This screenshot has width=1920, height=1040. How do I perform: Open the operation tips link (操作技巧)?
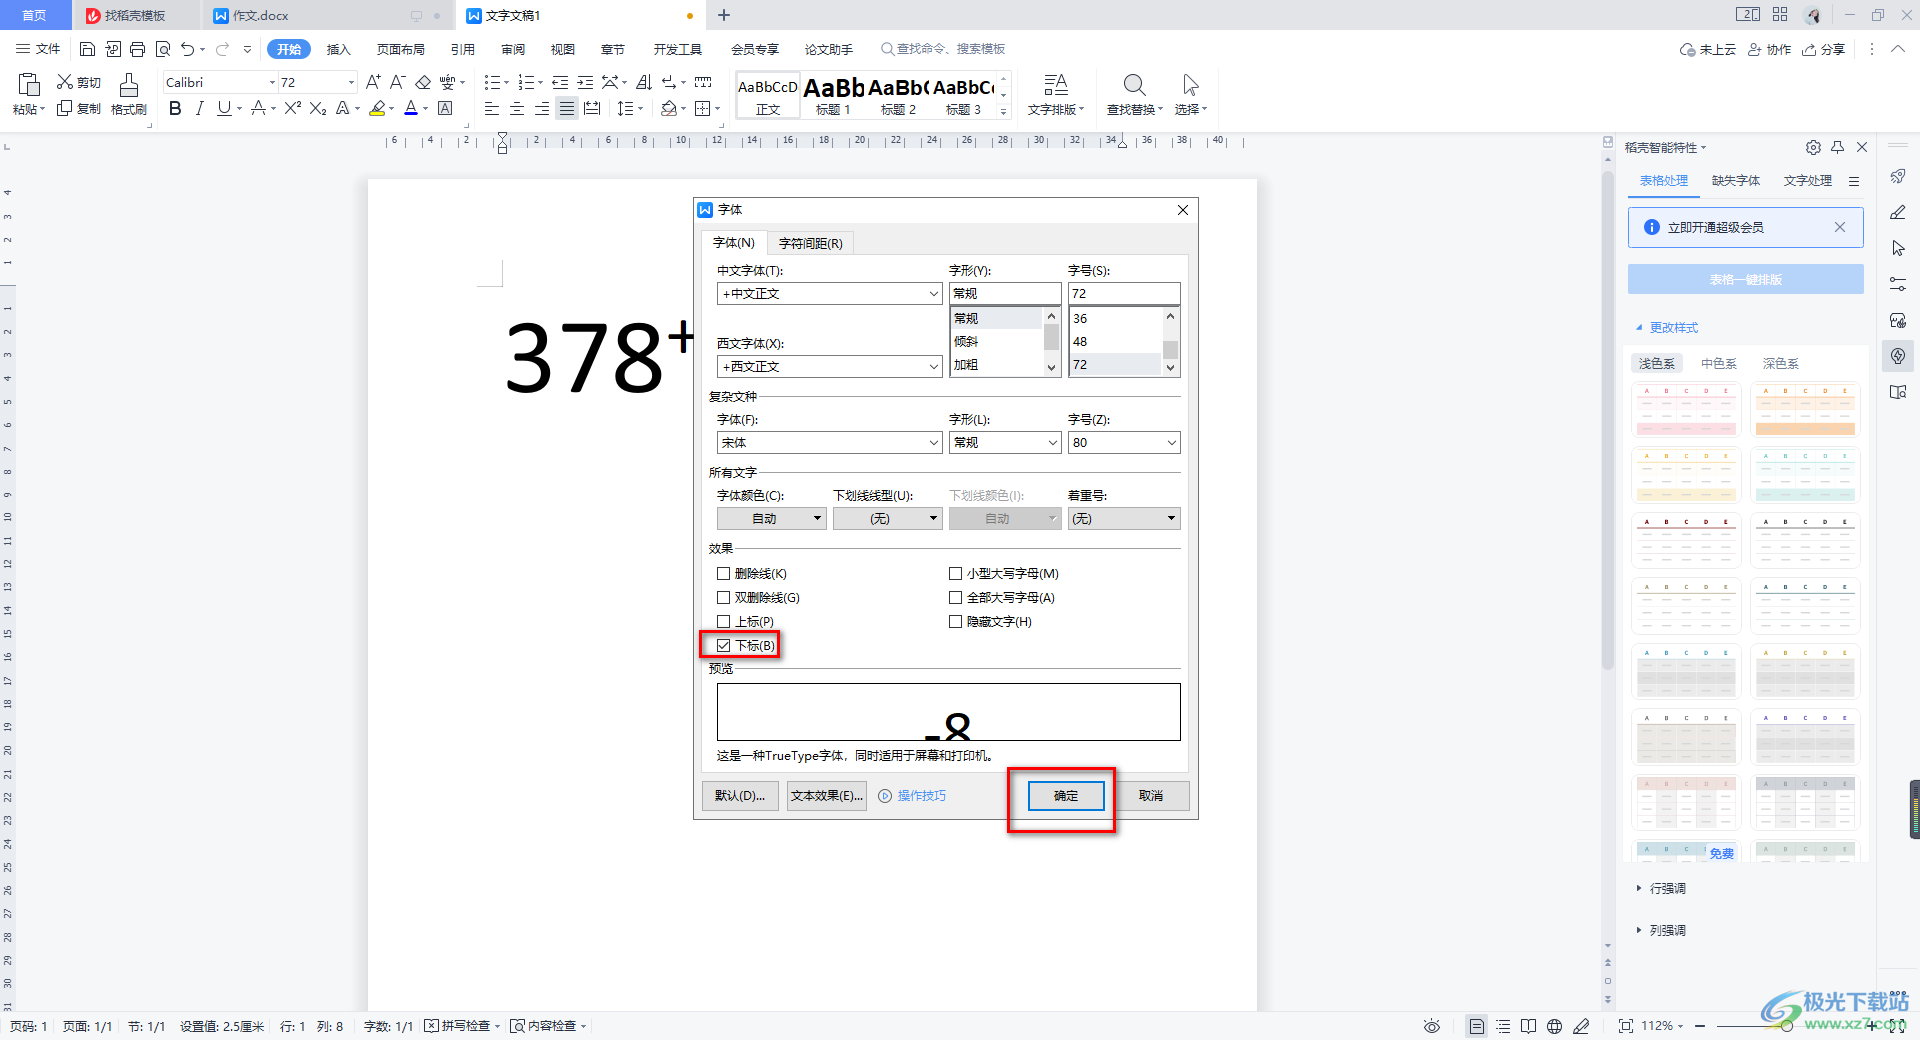[921, 796]
